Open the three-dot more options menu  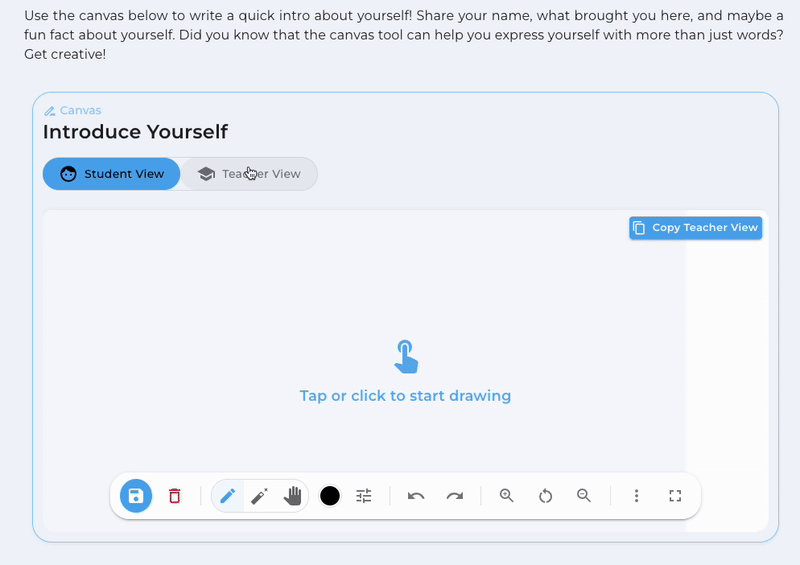[636, 496]
